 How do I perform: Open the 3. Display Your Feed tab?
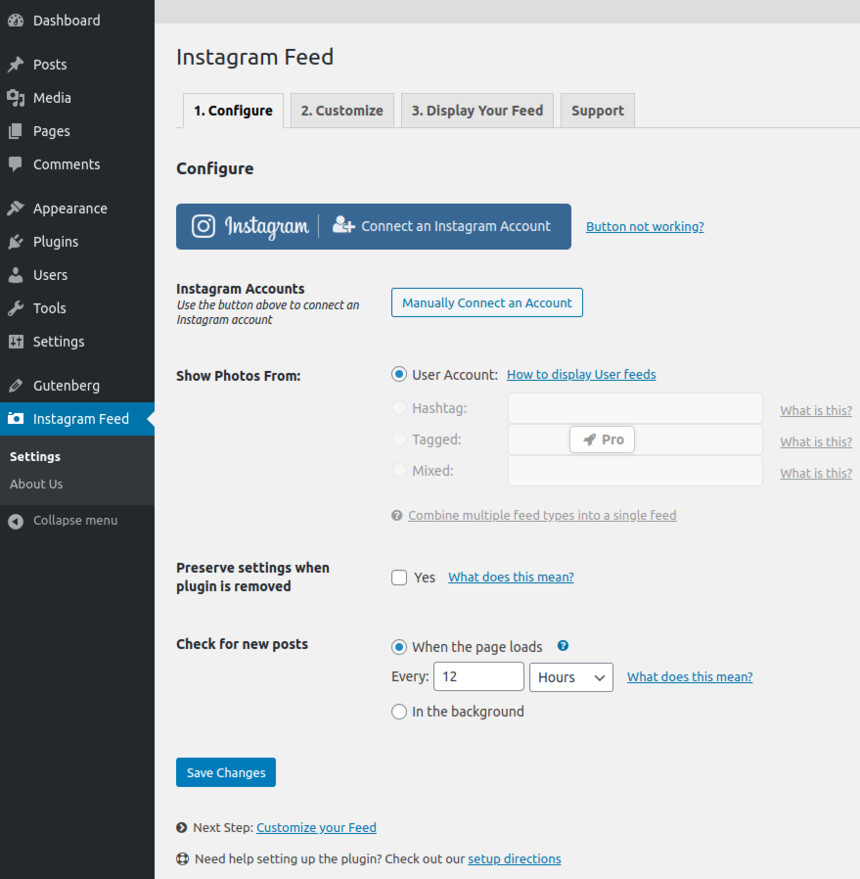tap(477, 111)
